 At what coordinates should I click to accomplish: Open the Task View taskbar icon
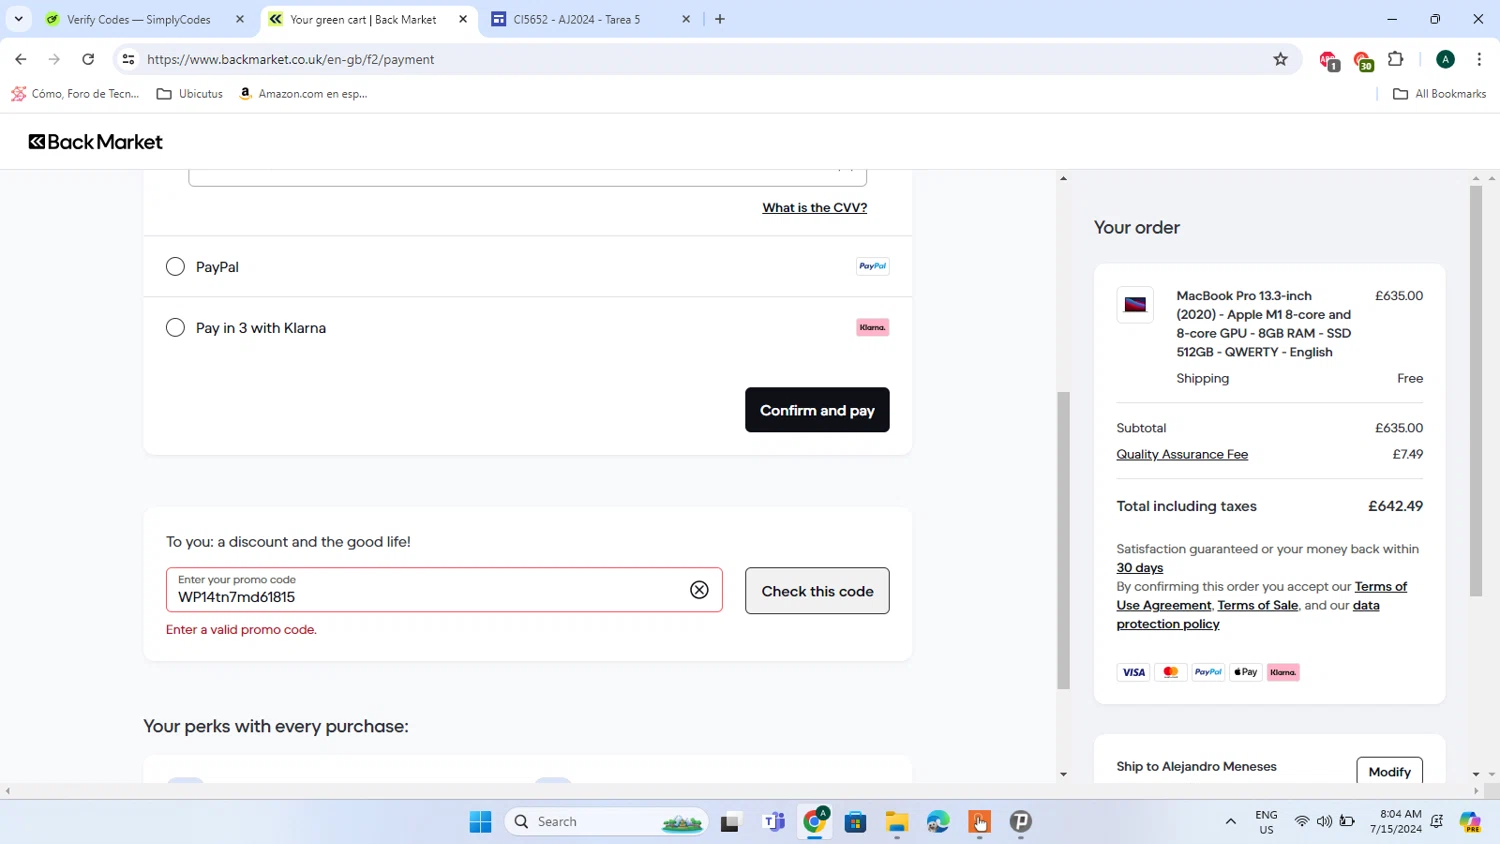pos(730,822)
